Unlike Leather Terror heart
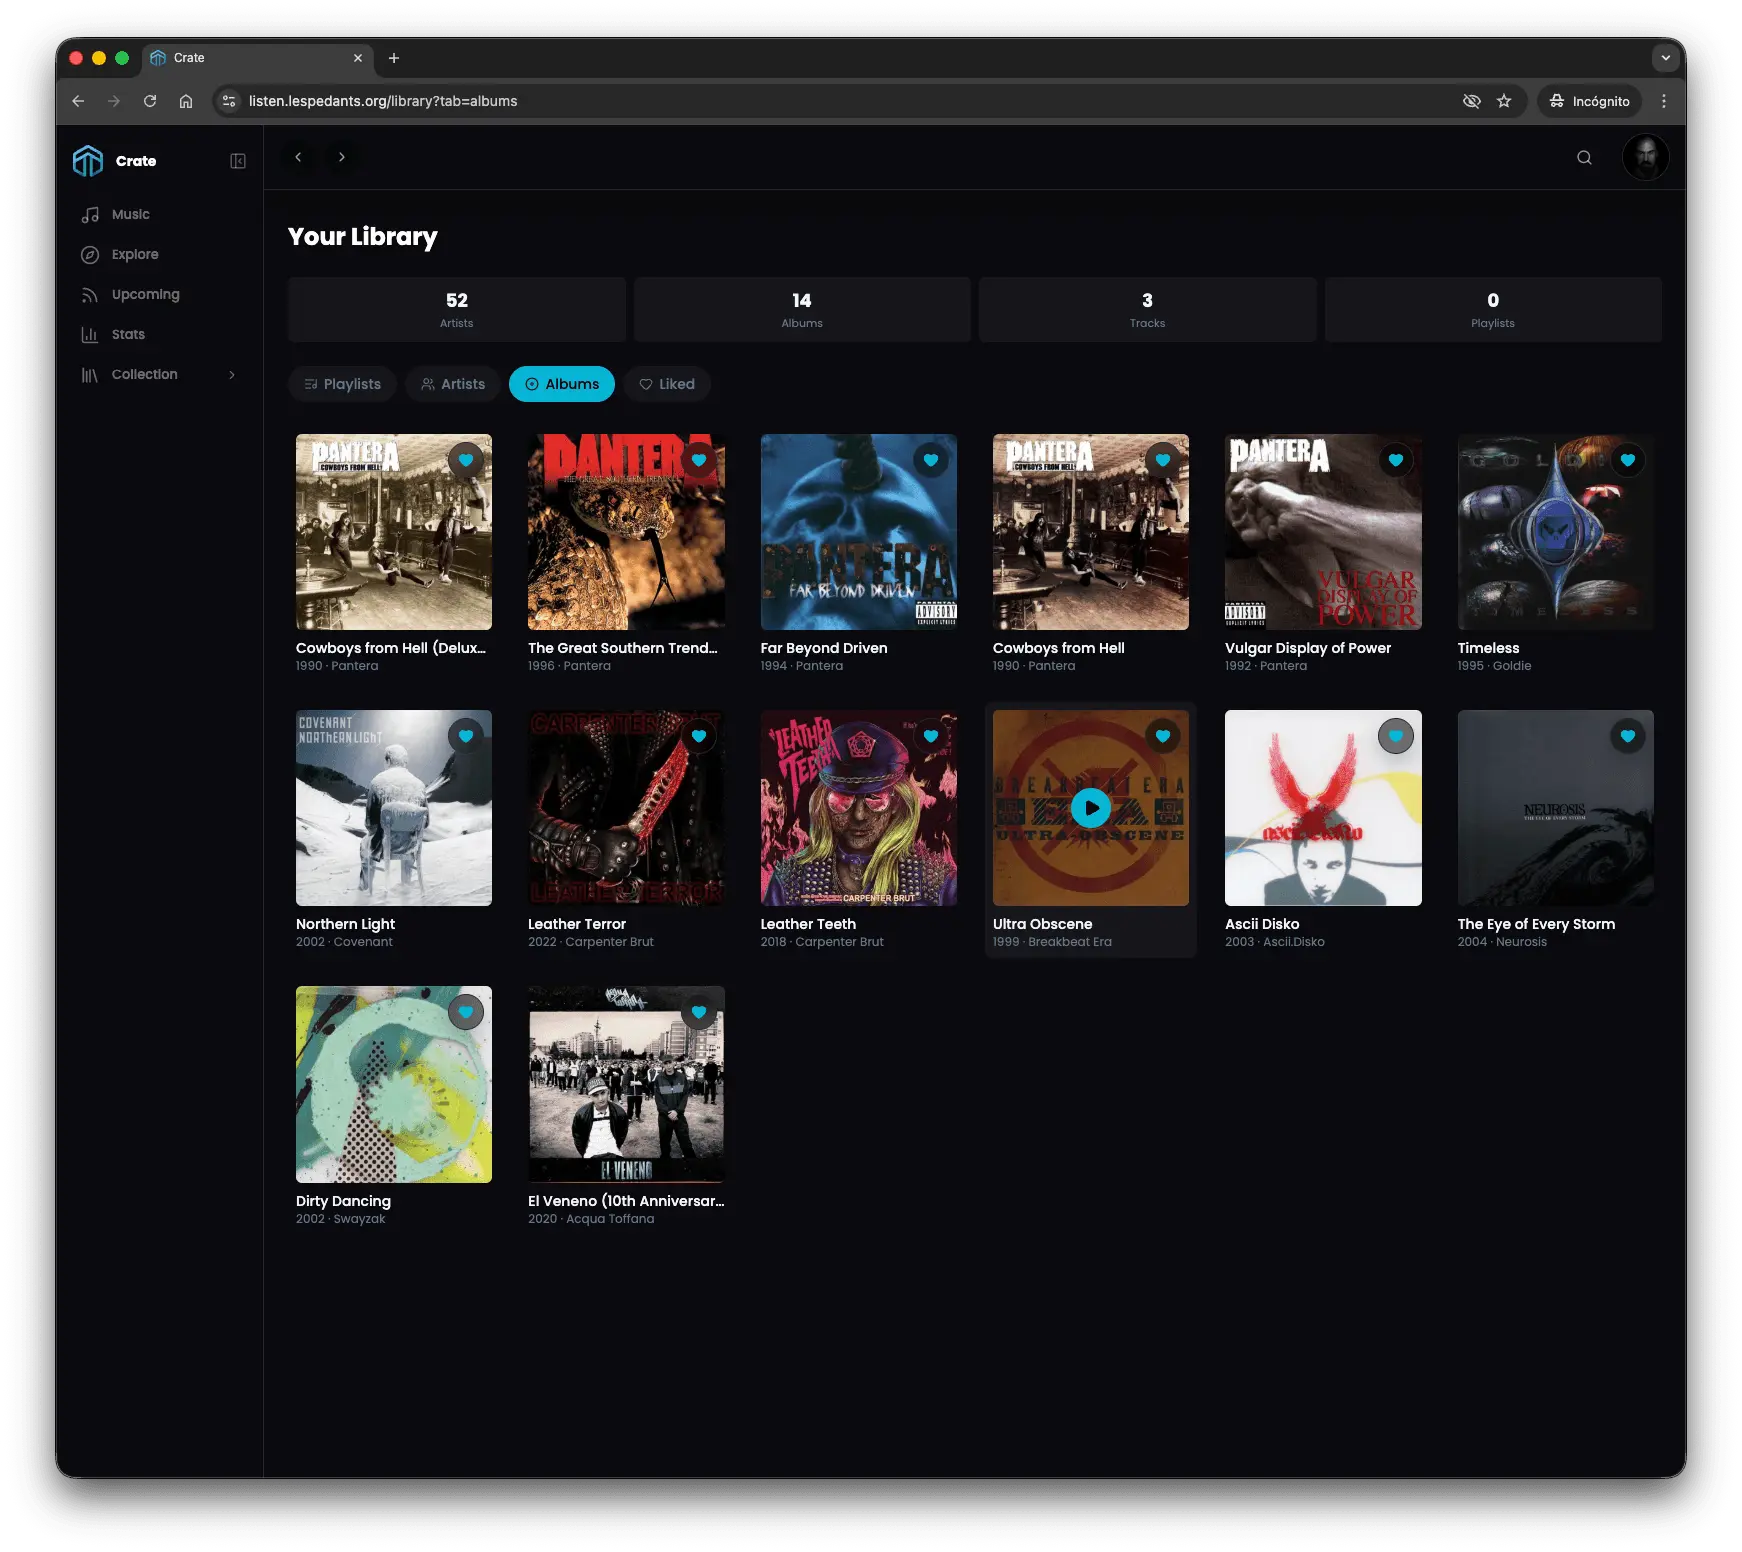This screenshot has width=1742, height=1552. (x=699, y=736)
